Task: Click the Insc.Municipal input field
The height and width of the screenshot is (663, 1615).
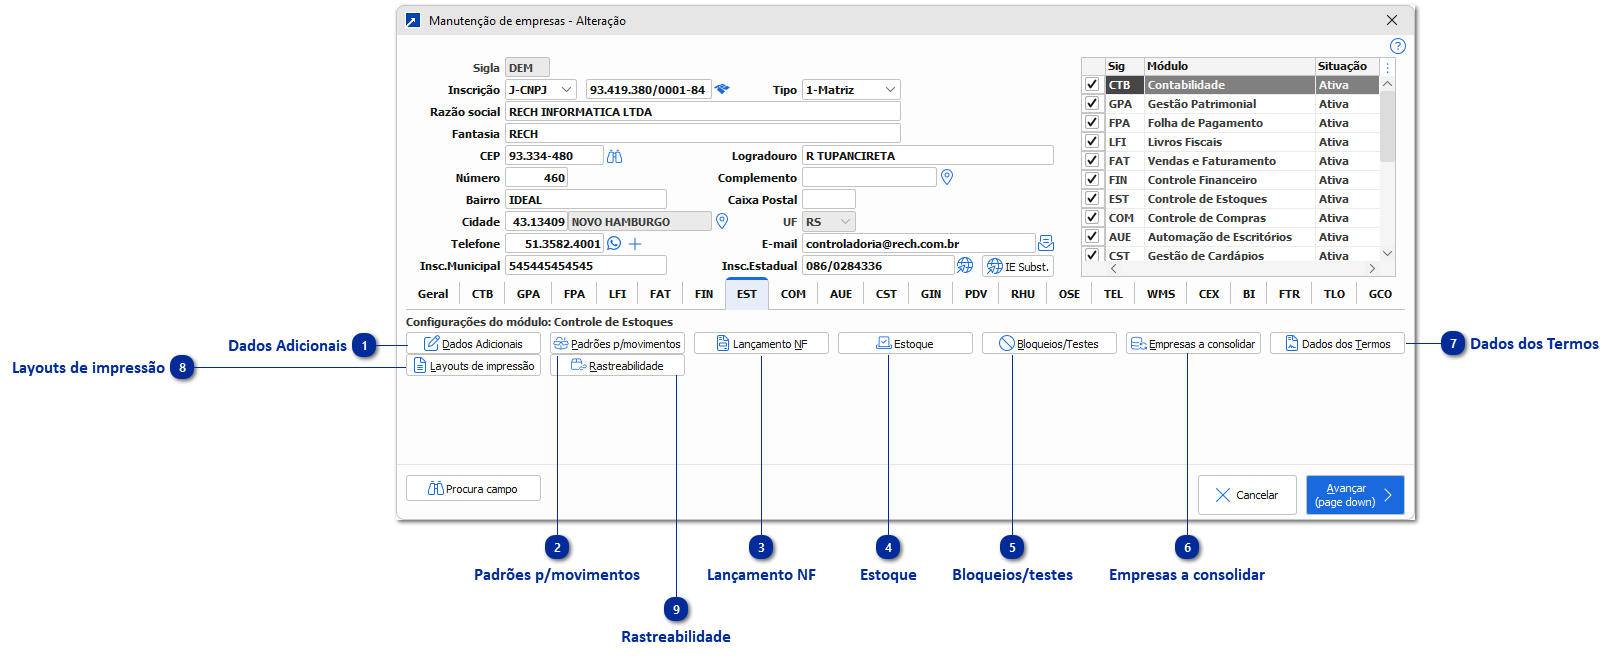Action: click(x=585, y=266)
